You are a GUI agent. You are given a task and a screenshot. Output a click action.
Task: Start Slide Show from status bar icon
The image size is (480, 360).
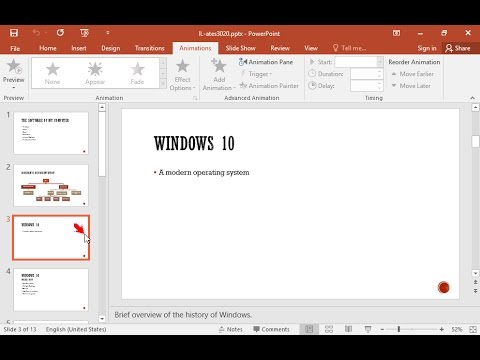(368, 329)
